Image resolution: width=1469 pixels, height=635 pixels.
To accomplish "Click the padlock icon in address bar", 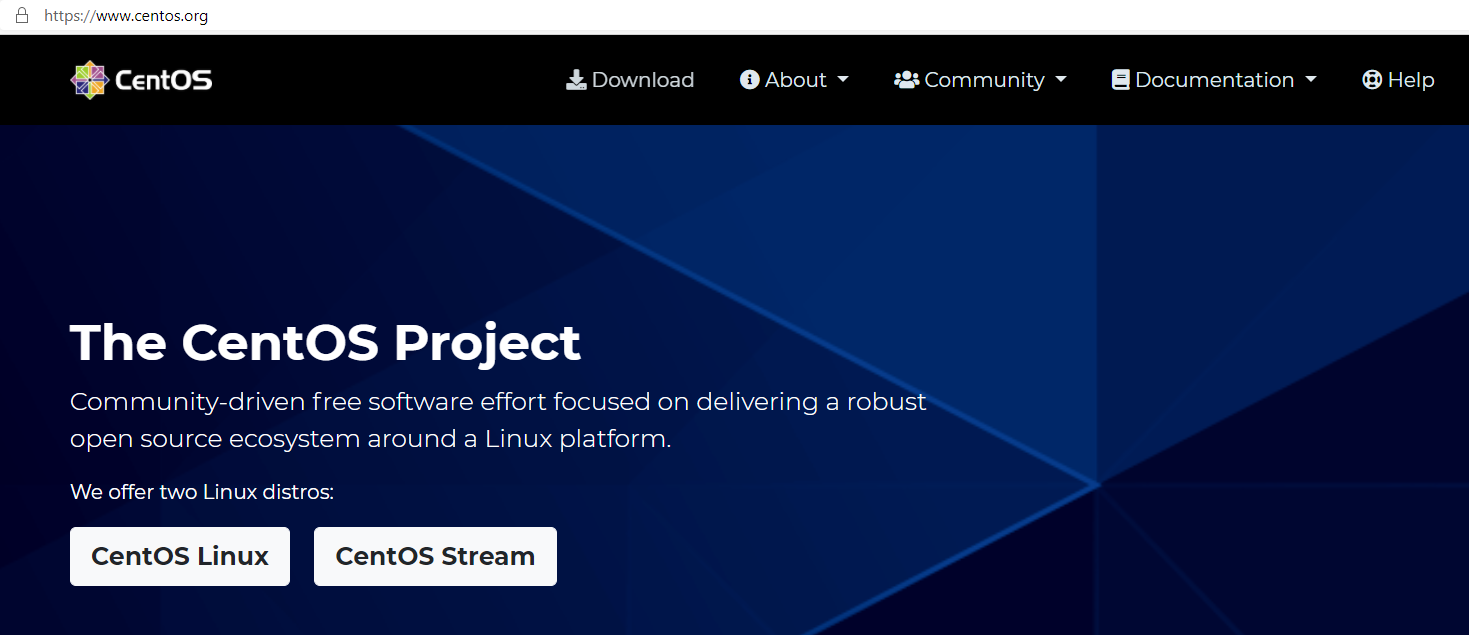I will 21,15.
